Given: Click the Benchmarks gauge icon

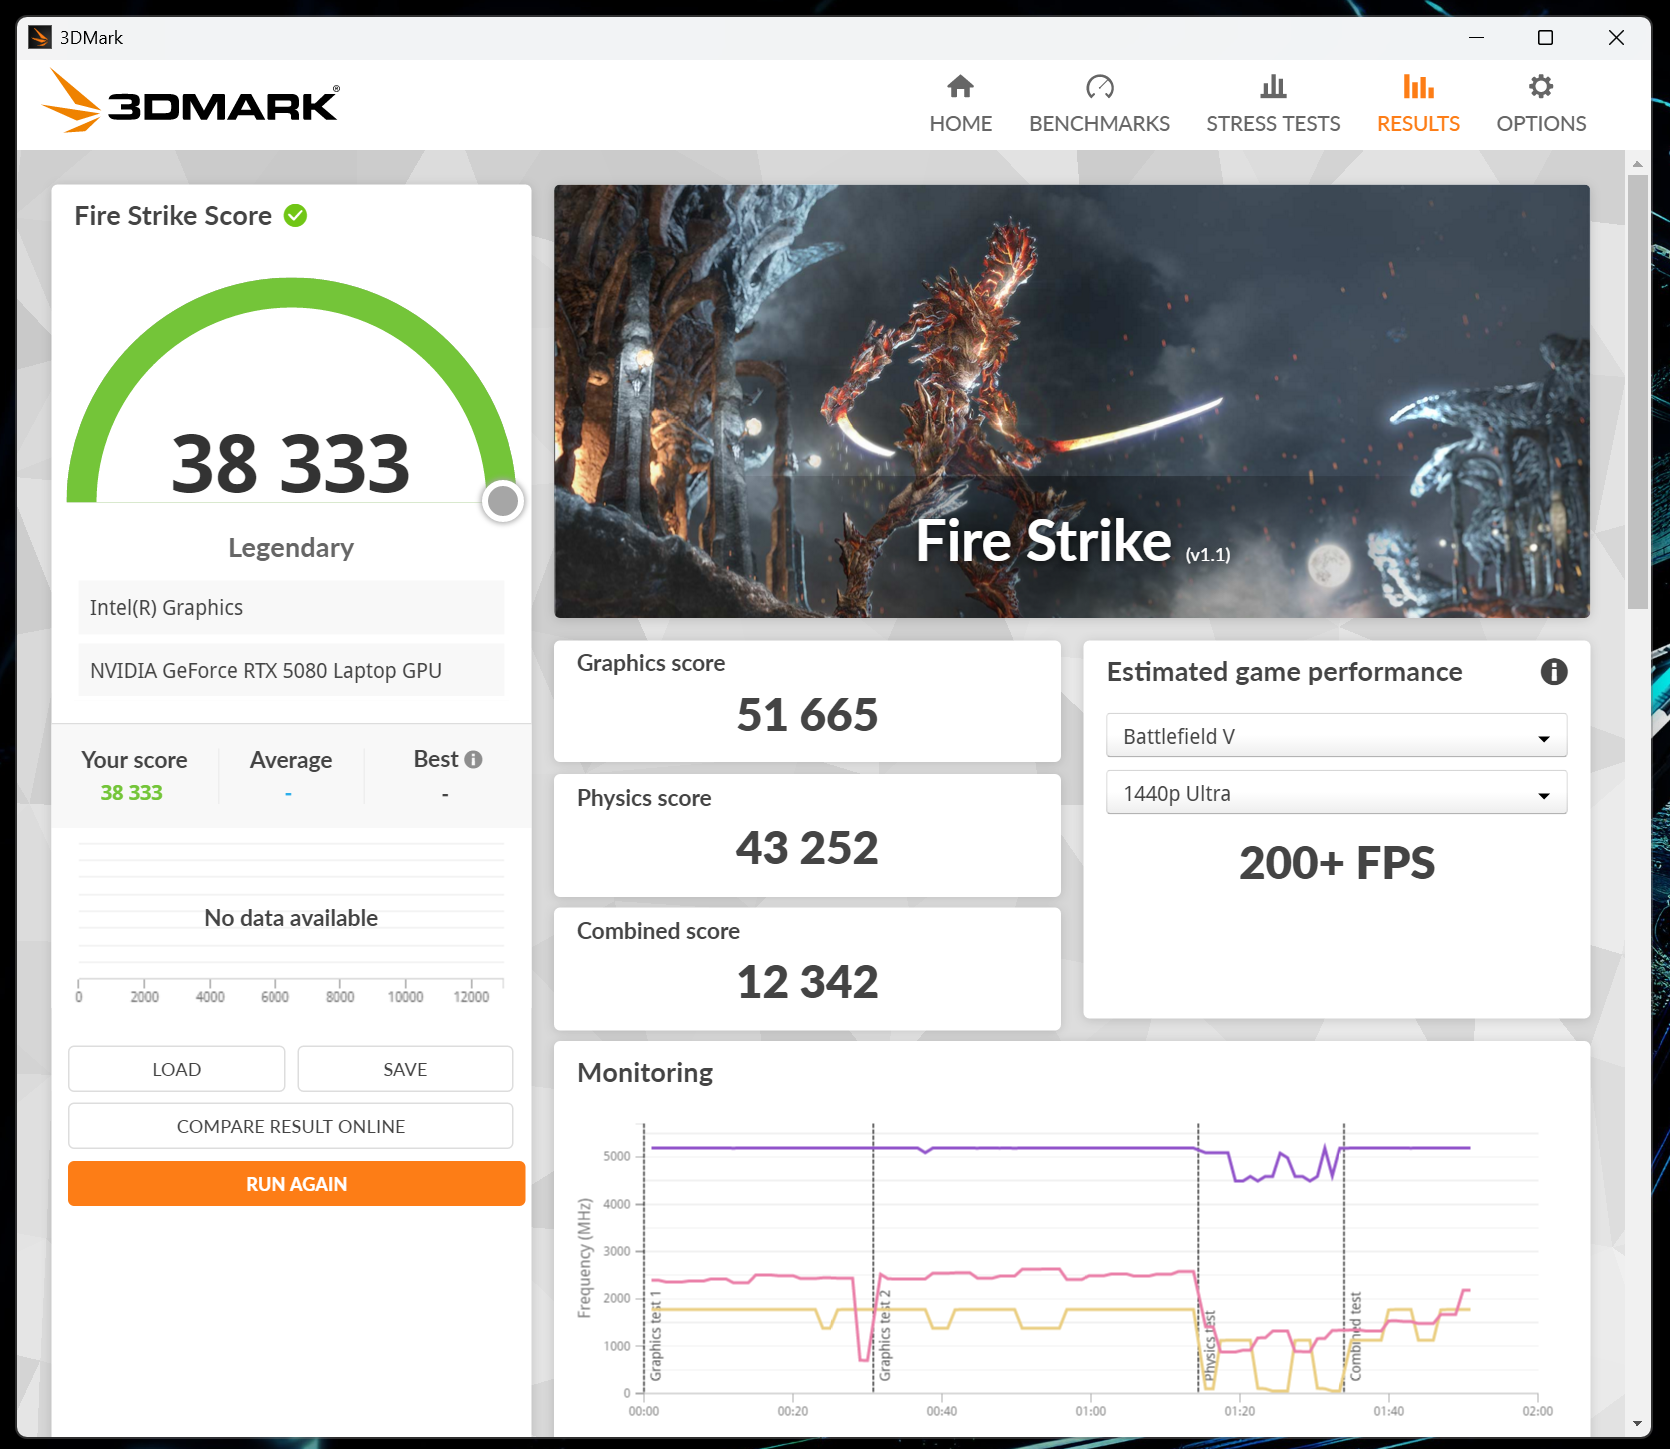Looking at the screenshot, I should 1099,87.
